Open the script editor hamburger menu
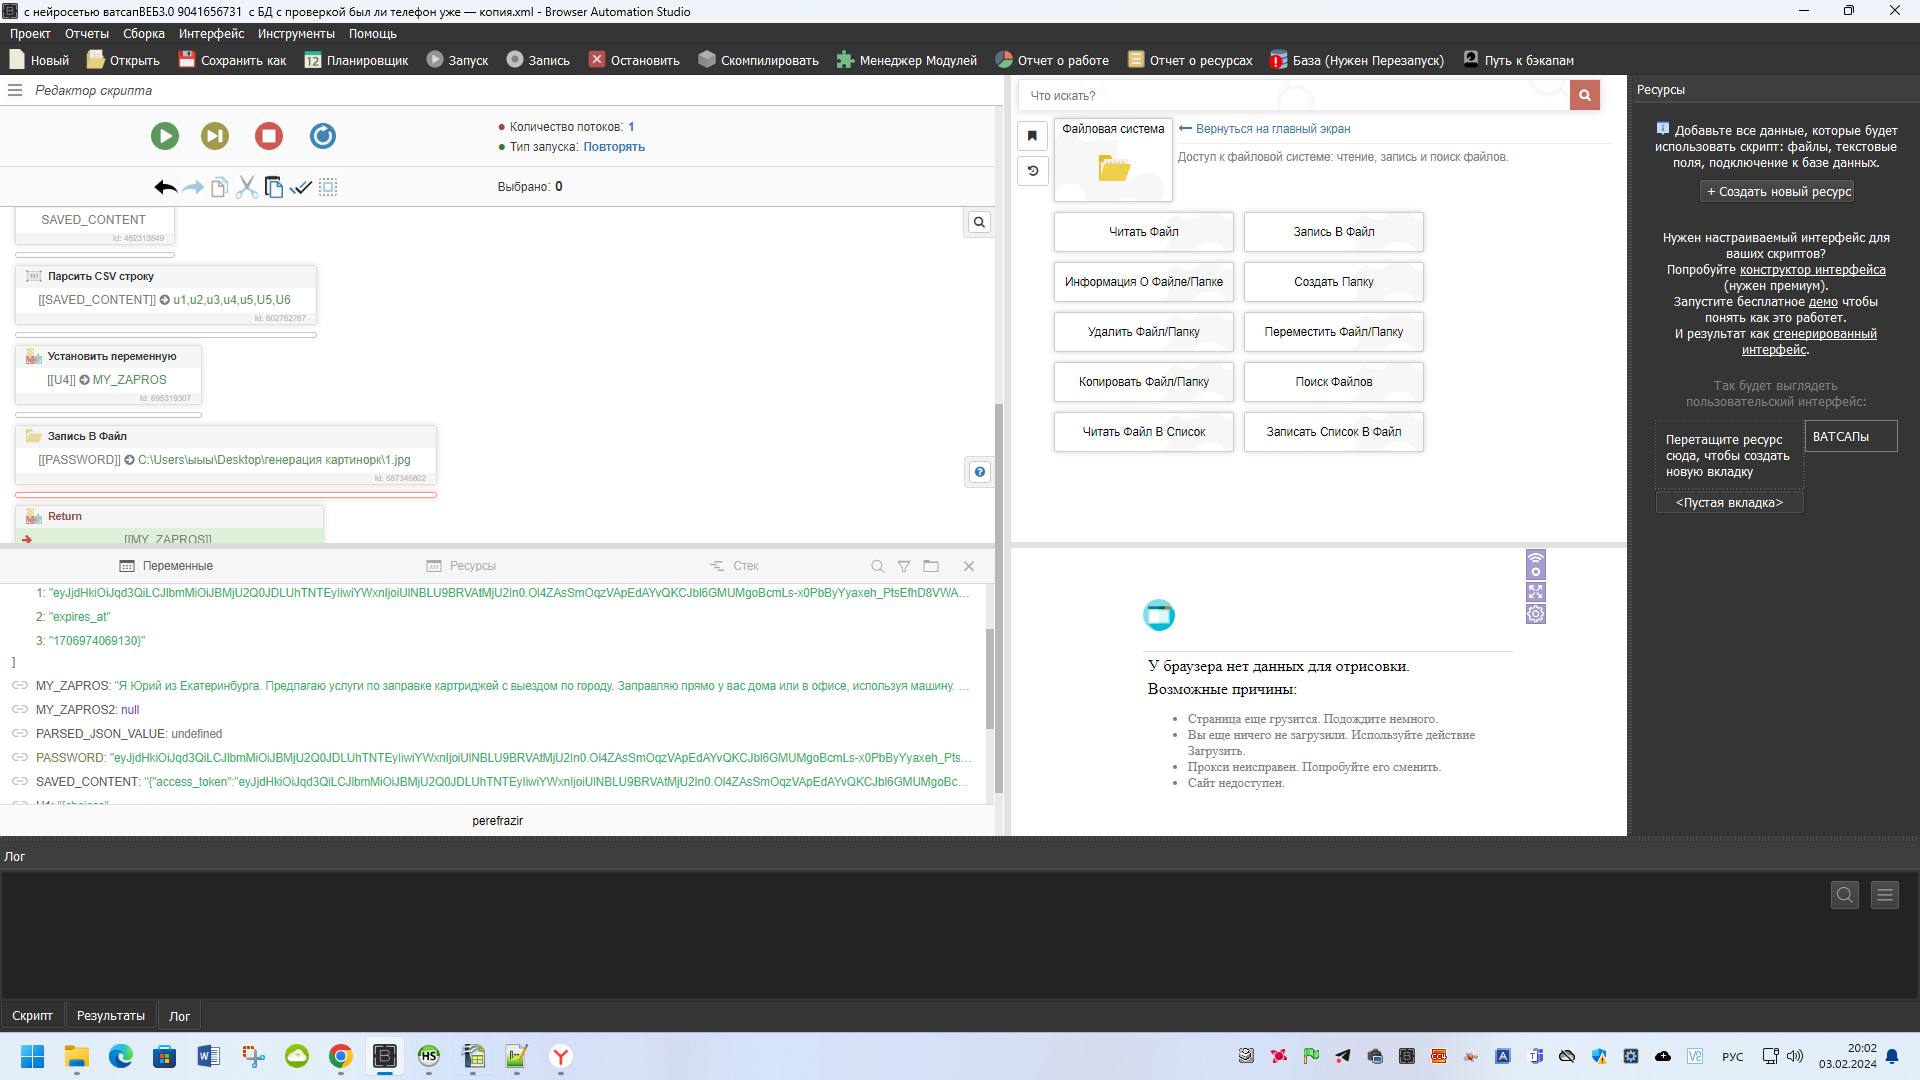The width and height of the screenshot is (1920, 1080). point(15,90)
